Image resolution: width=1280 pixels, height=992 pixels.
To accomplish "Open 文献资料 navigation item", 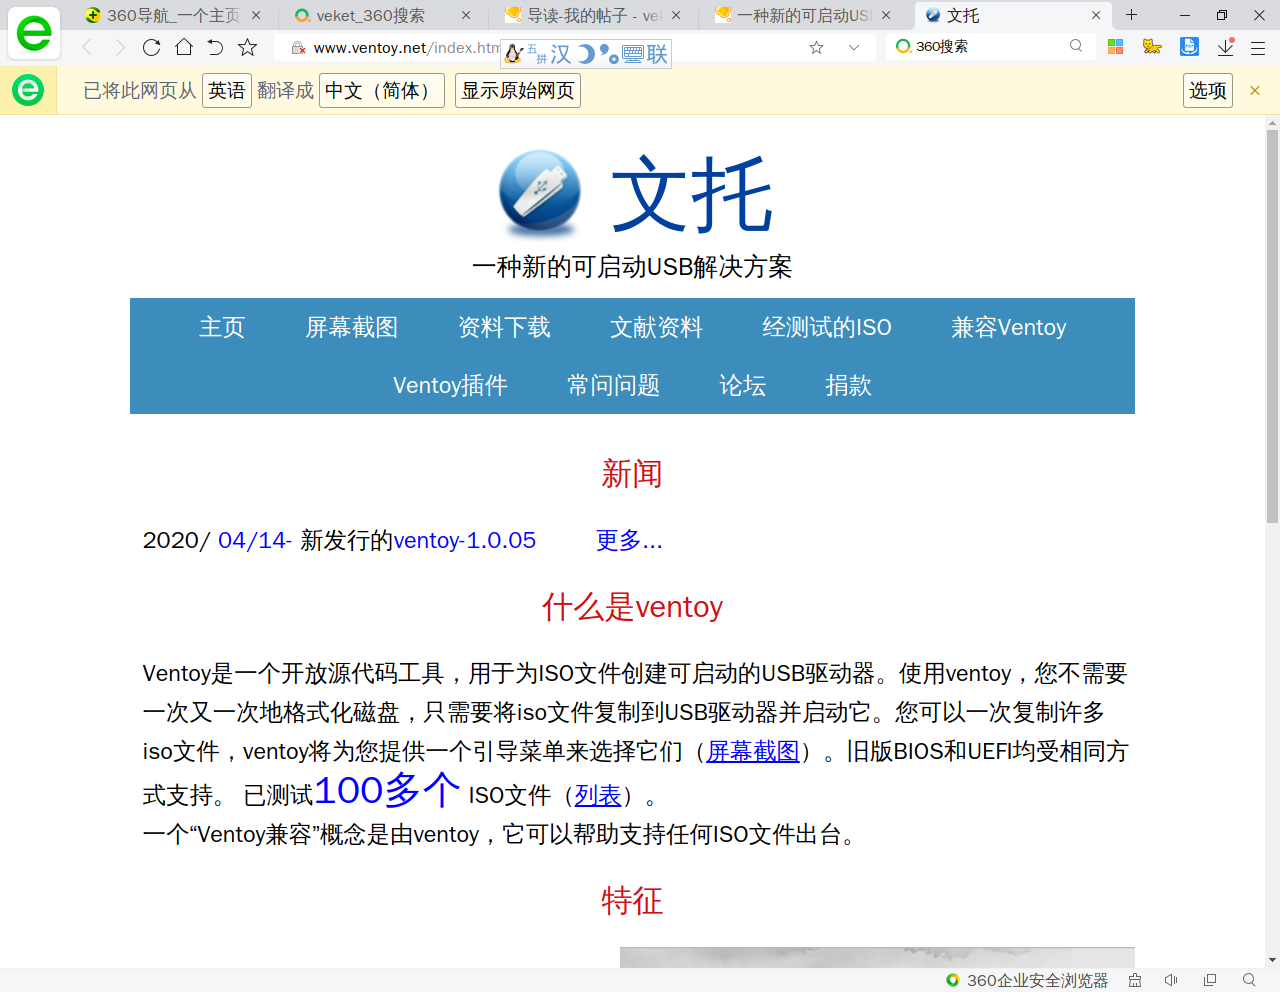I will (656, 328).
